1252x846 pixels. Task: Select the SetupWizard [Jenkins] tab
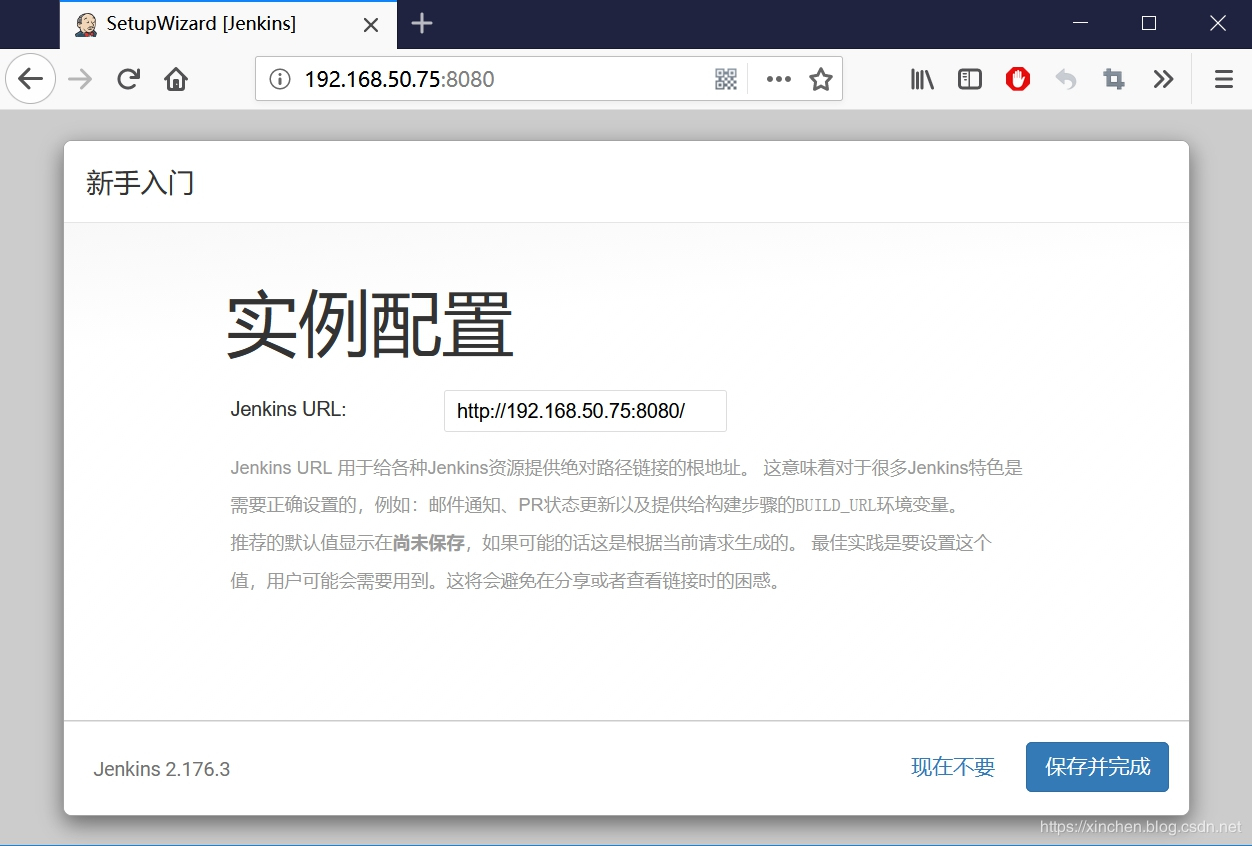pos(200,24)
